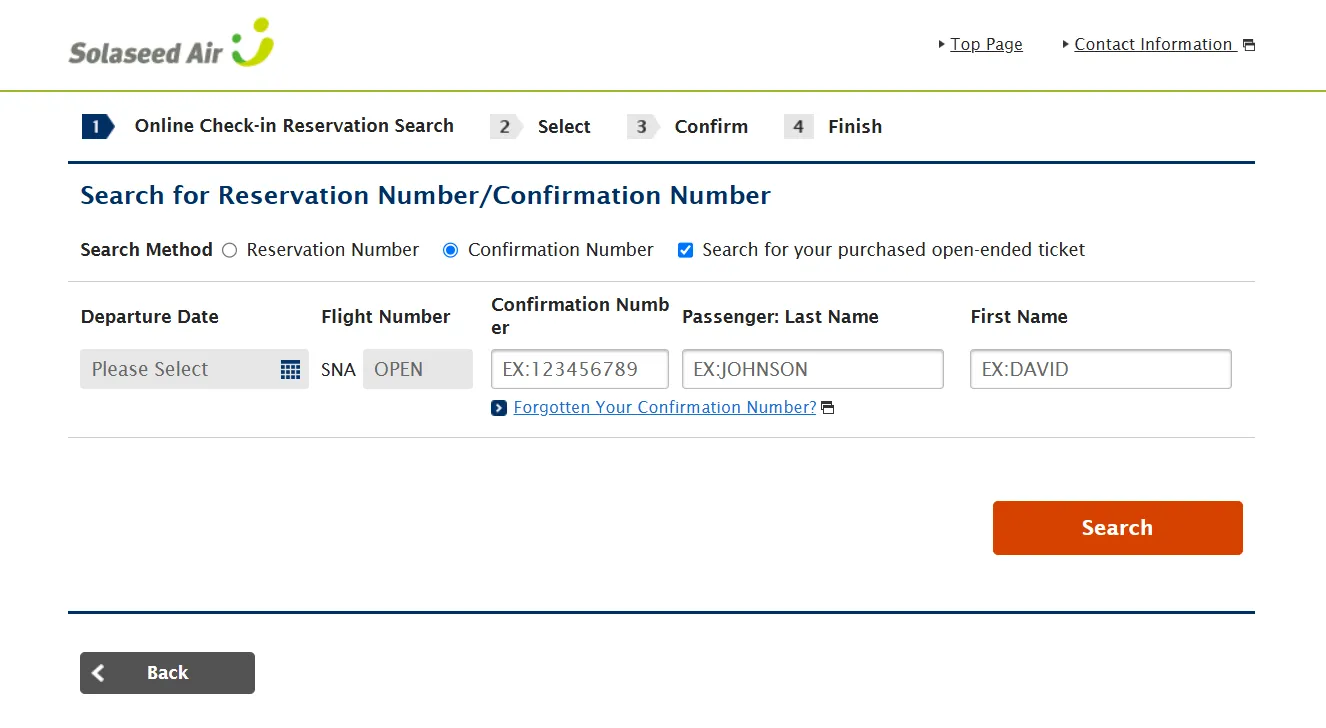Click the small arrow before Top Page

pos(942,44)
